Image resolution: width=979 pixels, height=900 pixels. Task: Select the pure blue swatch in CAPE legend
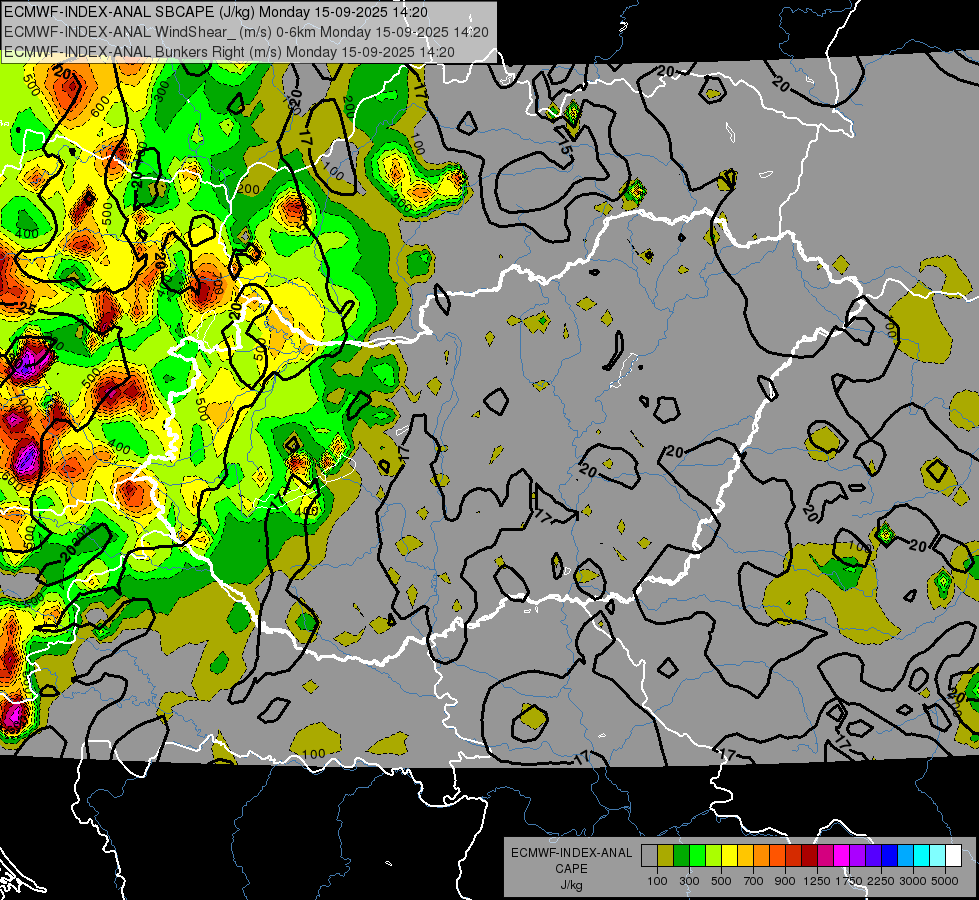889,855
